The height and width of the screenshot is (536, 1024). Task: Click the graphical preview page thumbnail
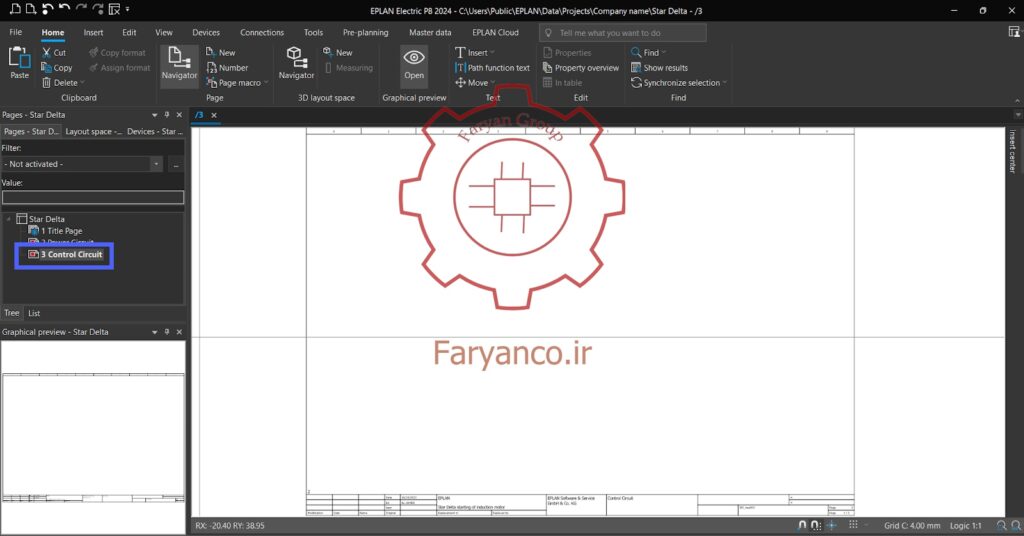pos(93,437)
